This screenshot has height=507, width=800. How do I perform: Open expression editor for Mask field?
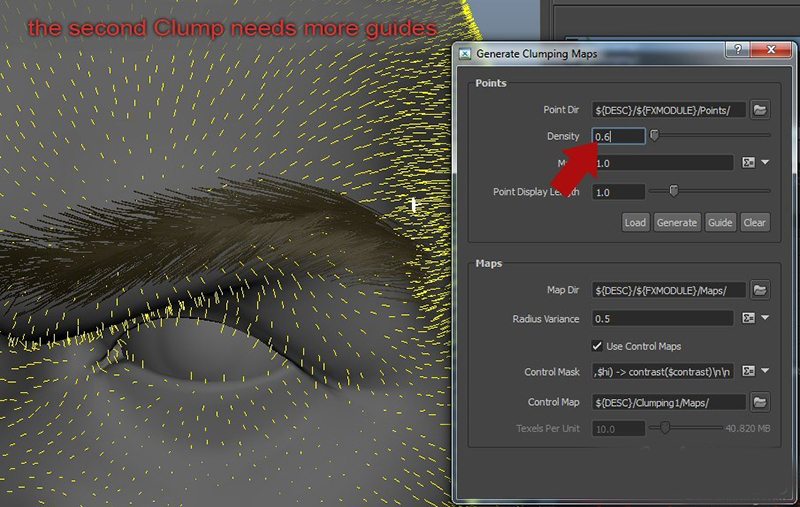748,163
